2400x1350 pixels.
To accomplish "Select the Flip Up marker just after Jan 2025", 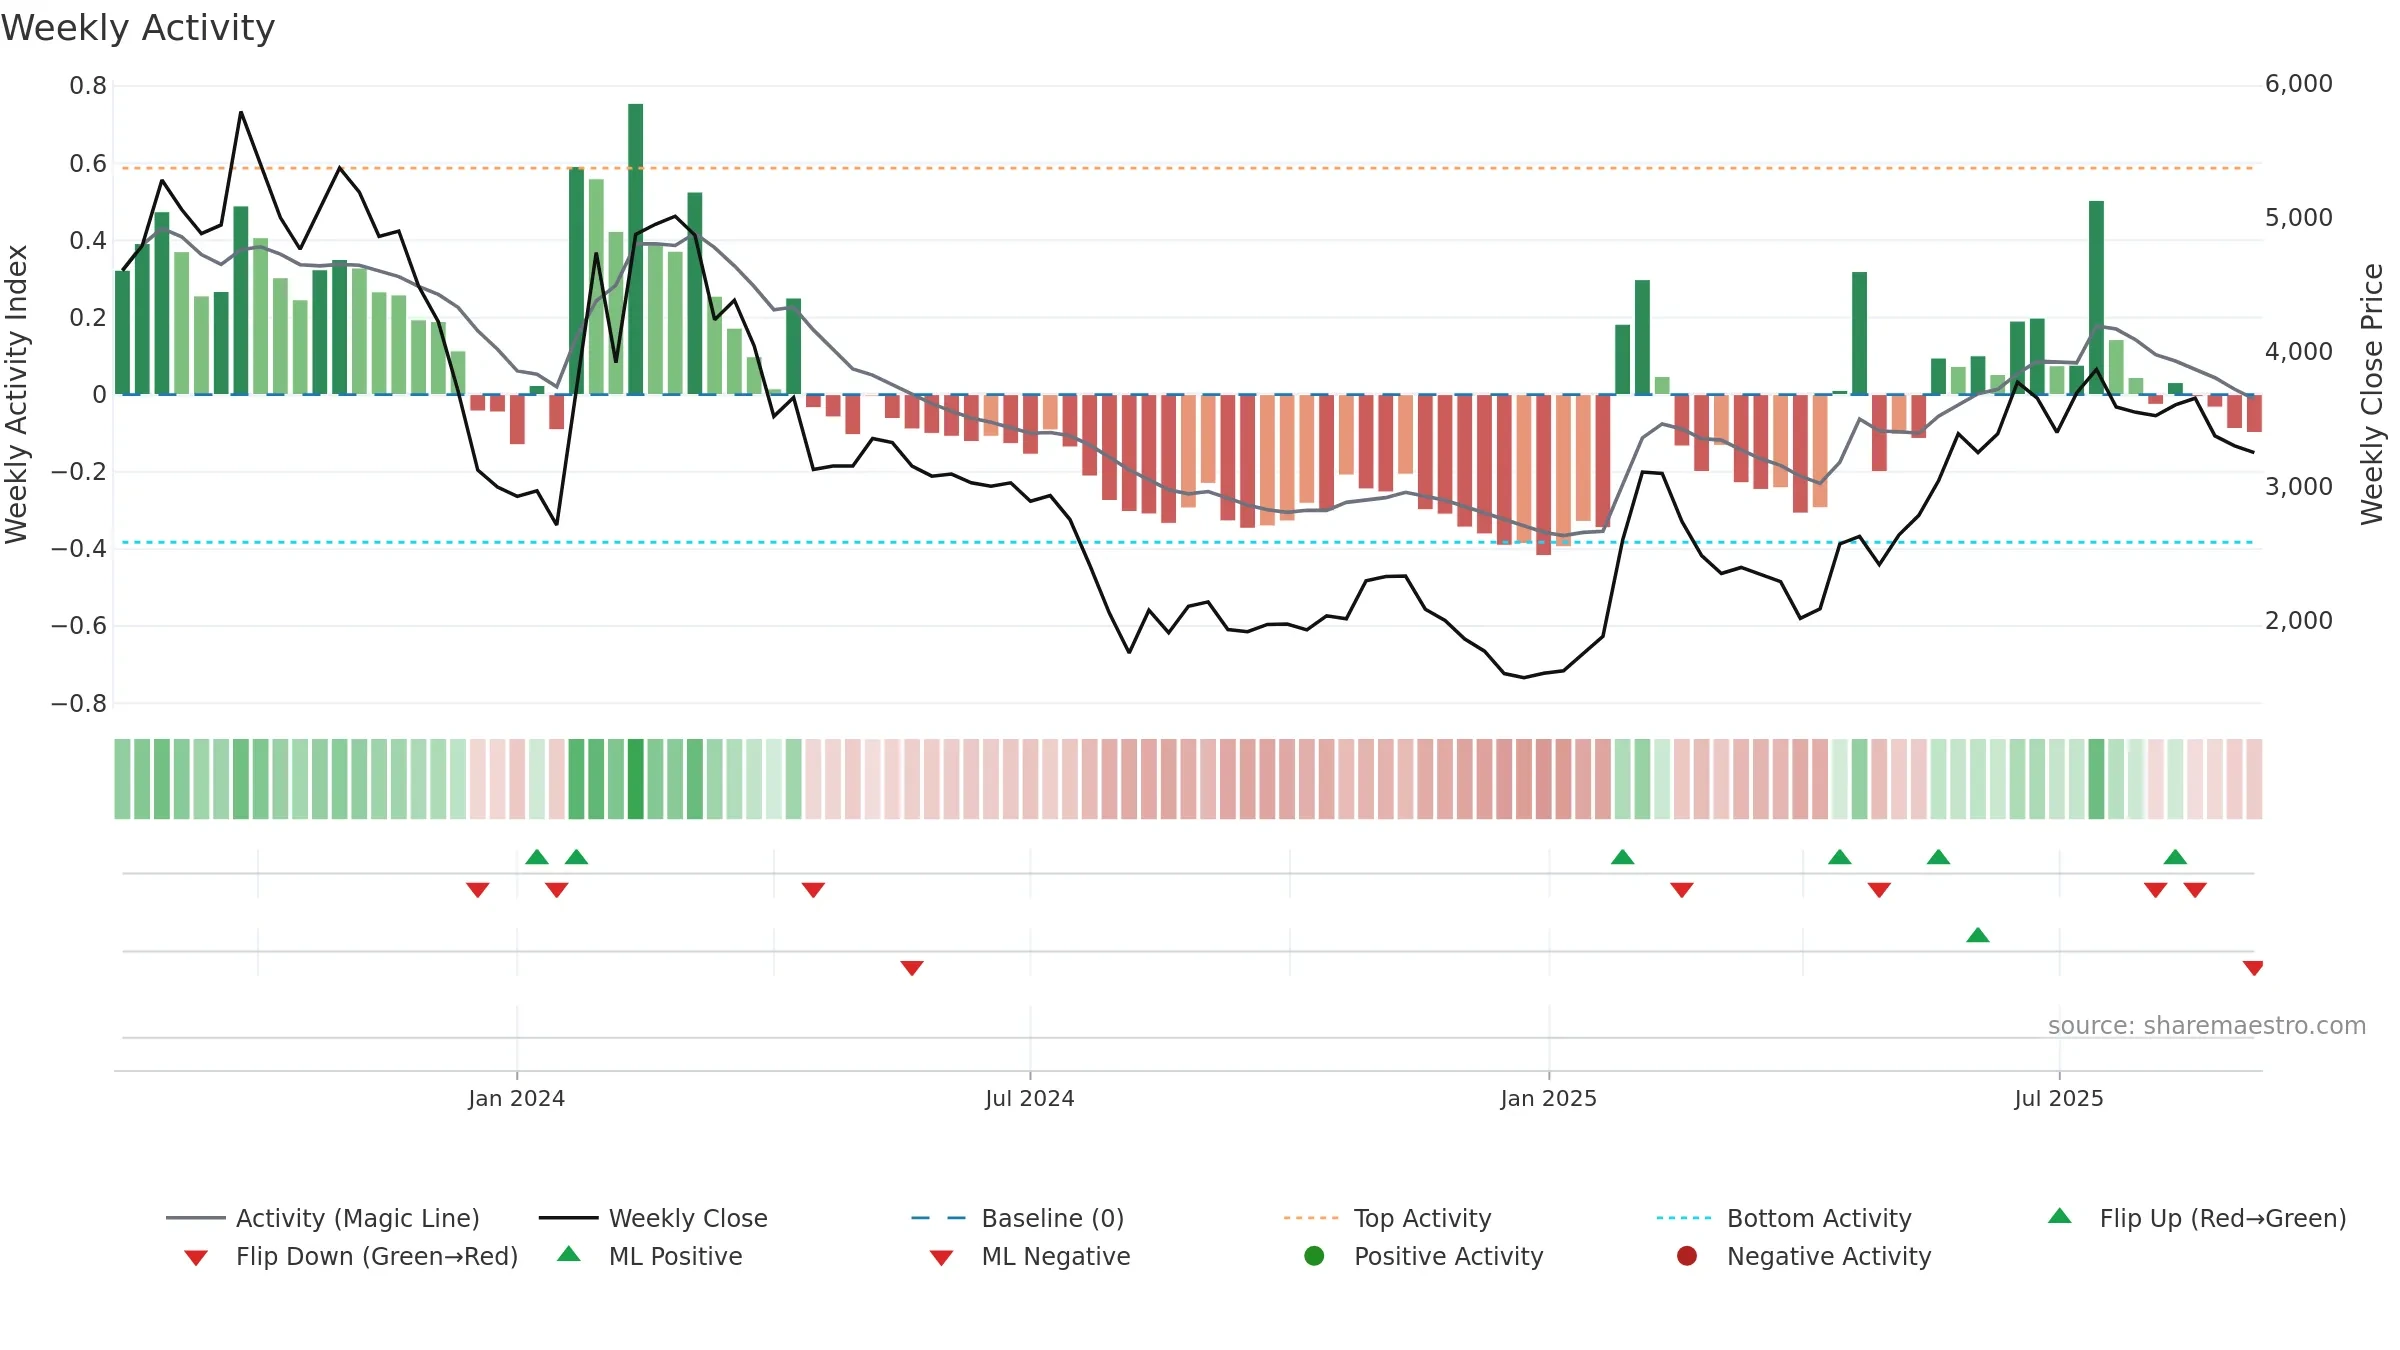I will [1622, 857].
